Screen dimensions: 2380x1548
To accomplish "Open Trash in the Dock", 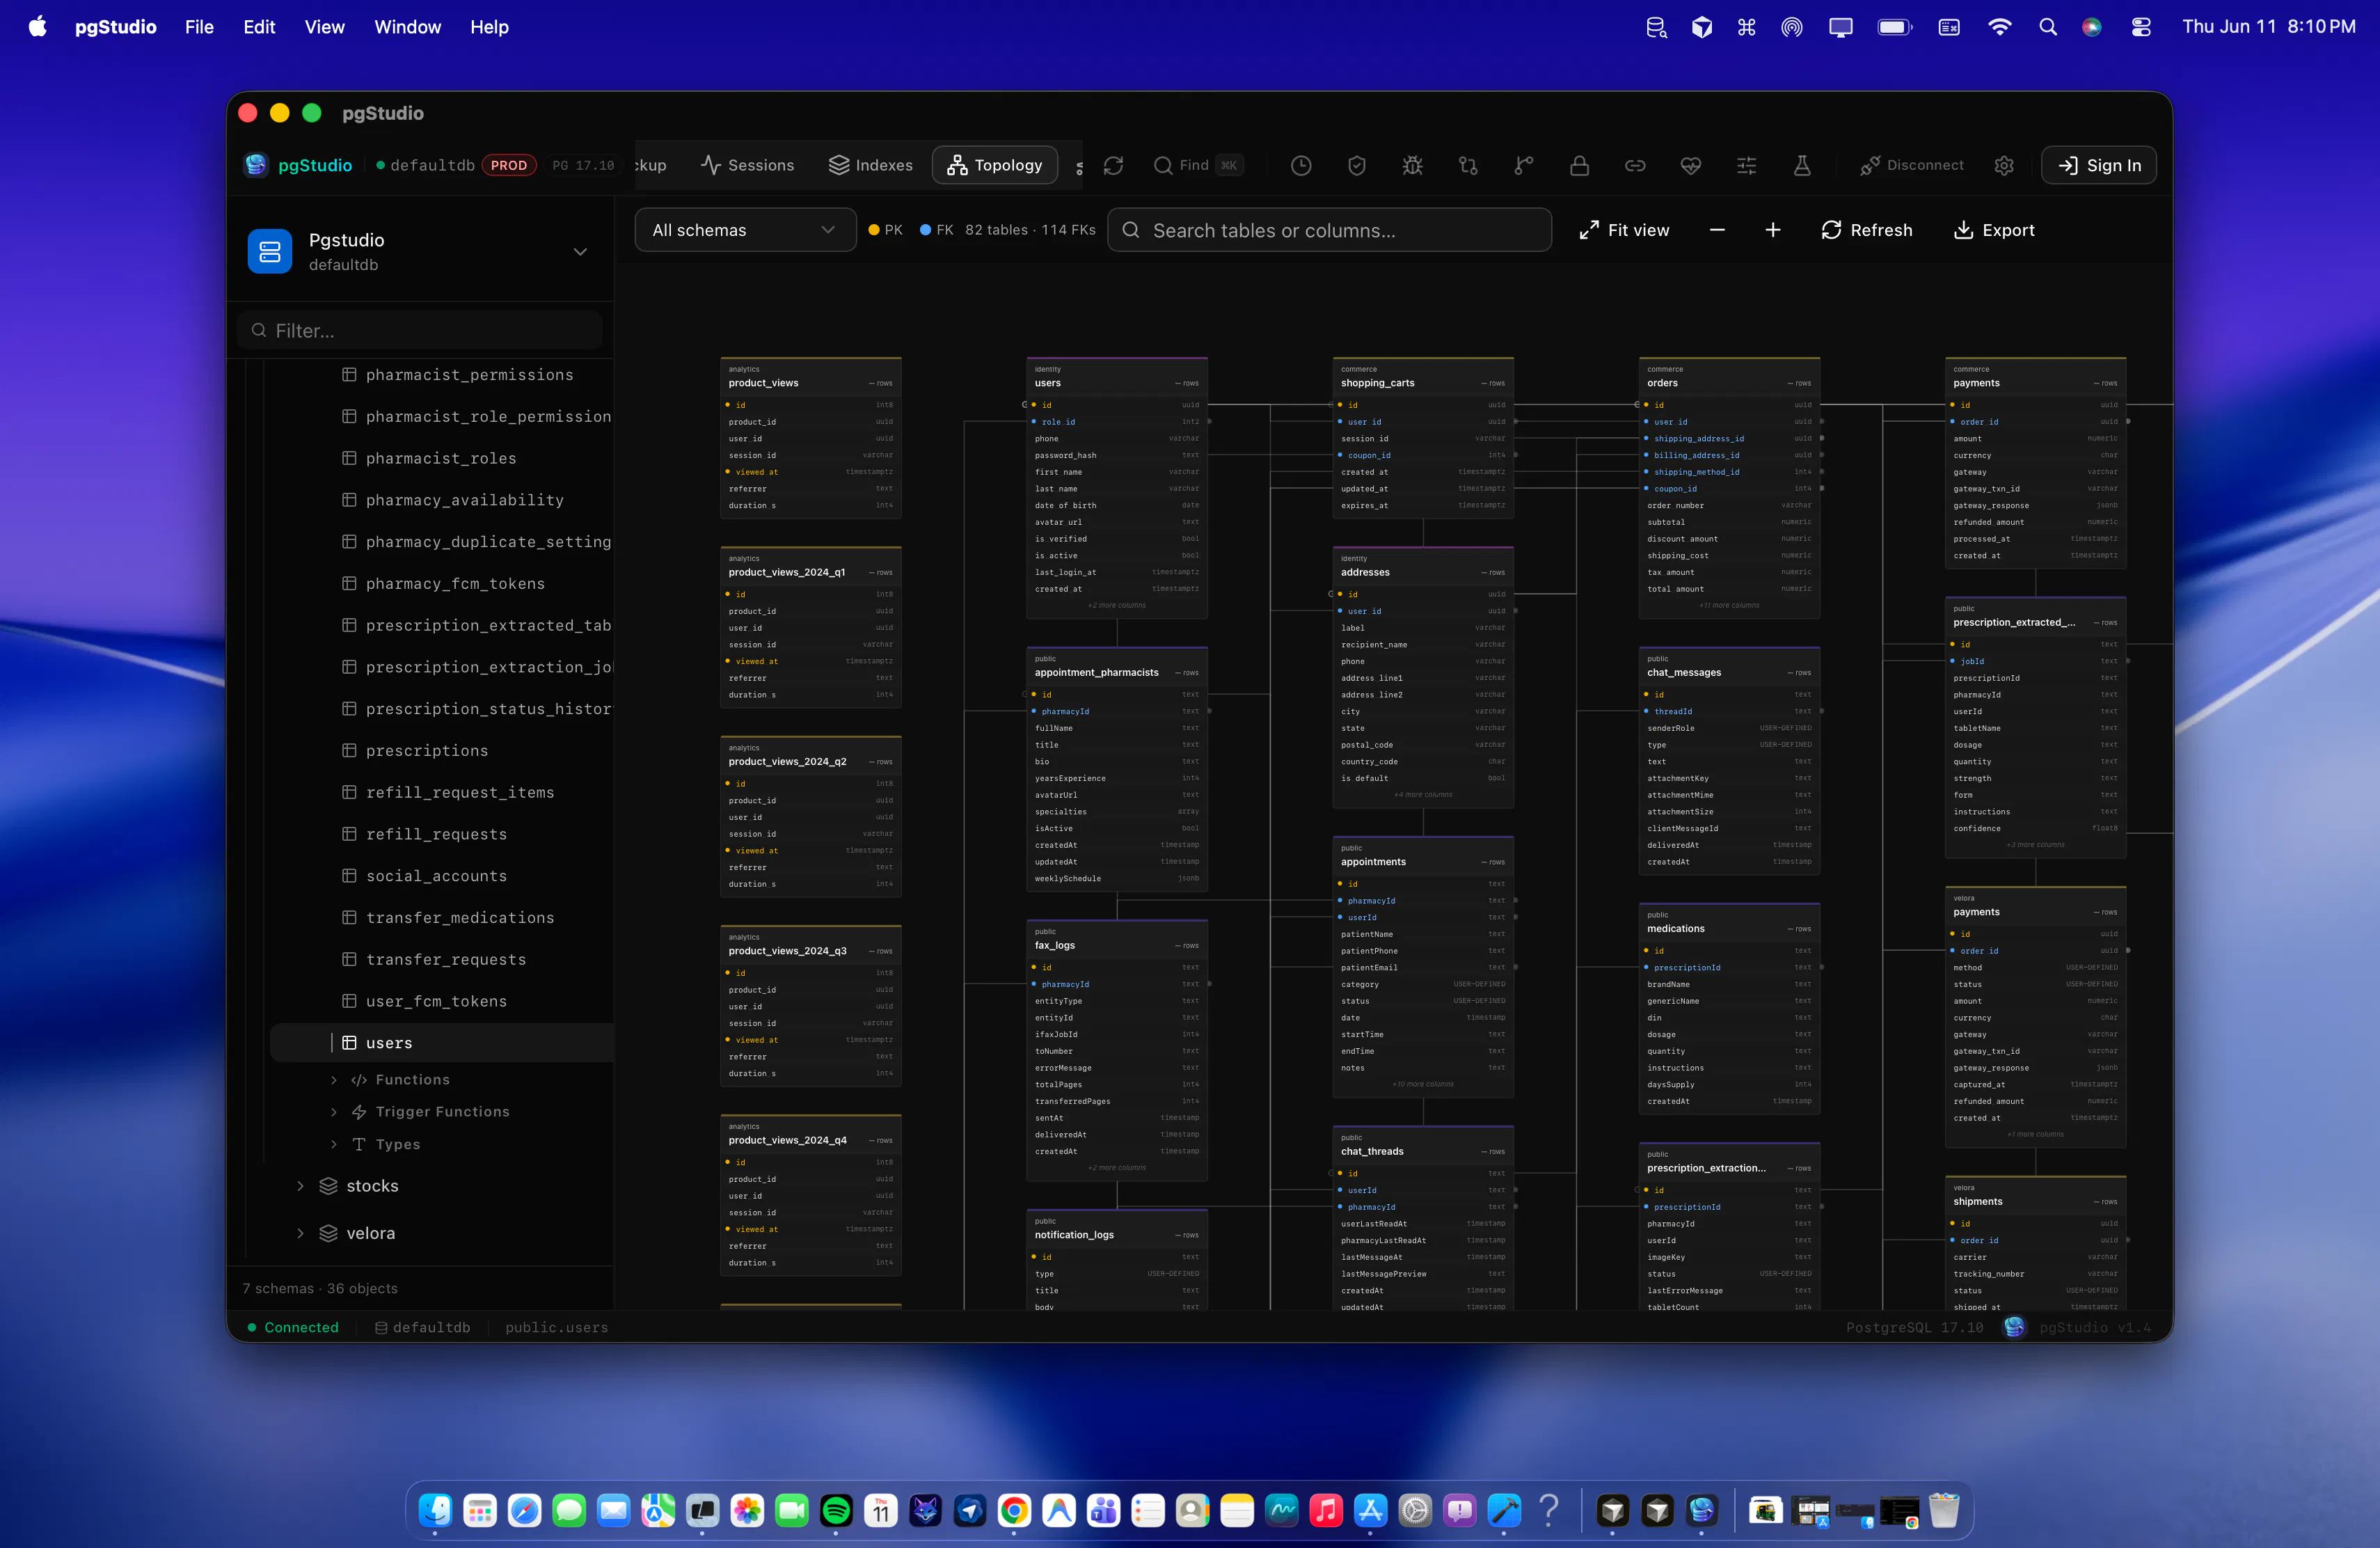I will coord(1944,1510).
